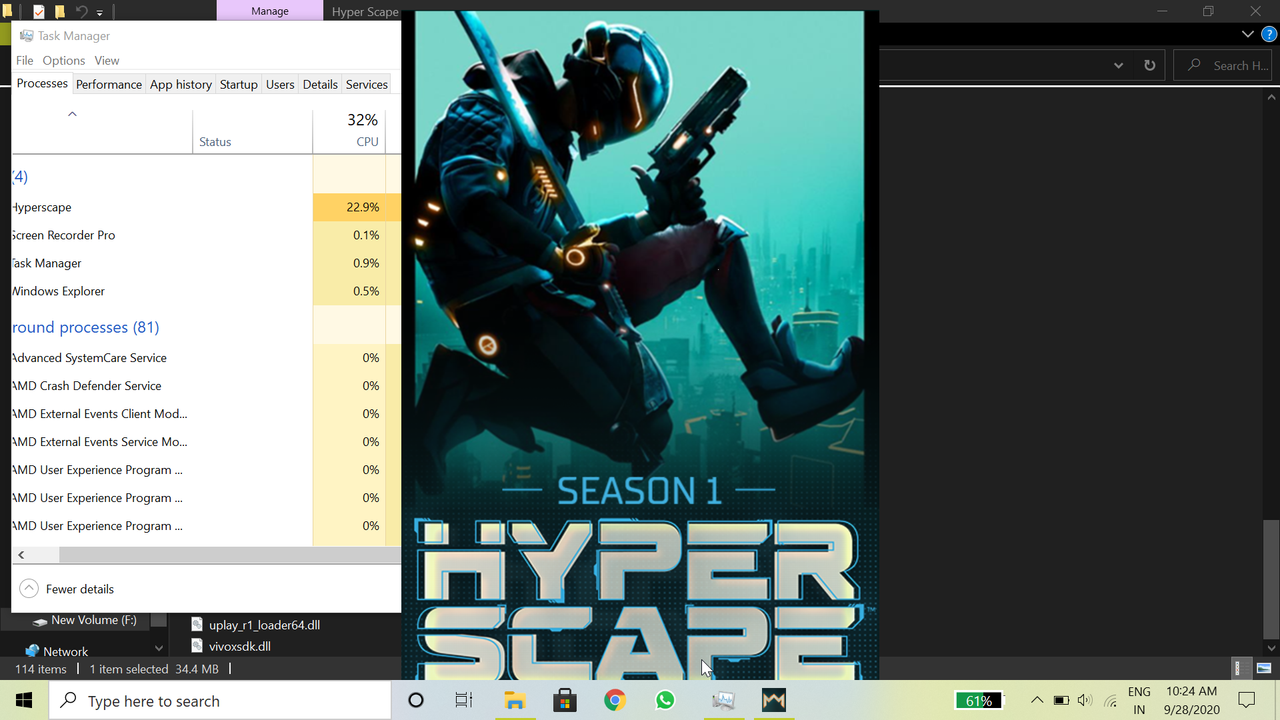1280x720 pixels.
Task: Expand the File Explorer ribbon chevron
Action: click(x=1247, y=34)
